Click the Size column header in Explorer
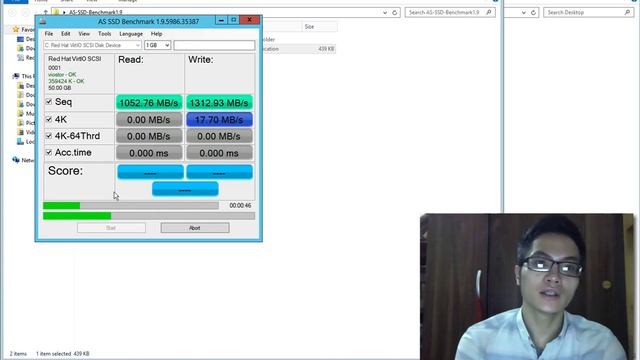The width and height of the screenshot is (640, 360). click(319, 27)
